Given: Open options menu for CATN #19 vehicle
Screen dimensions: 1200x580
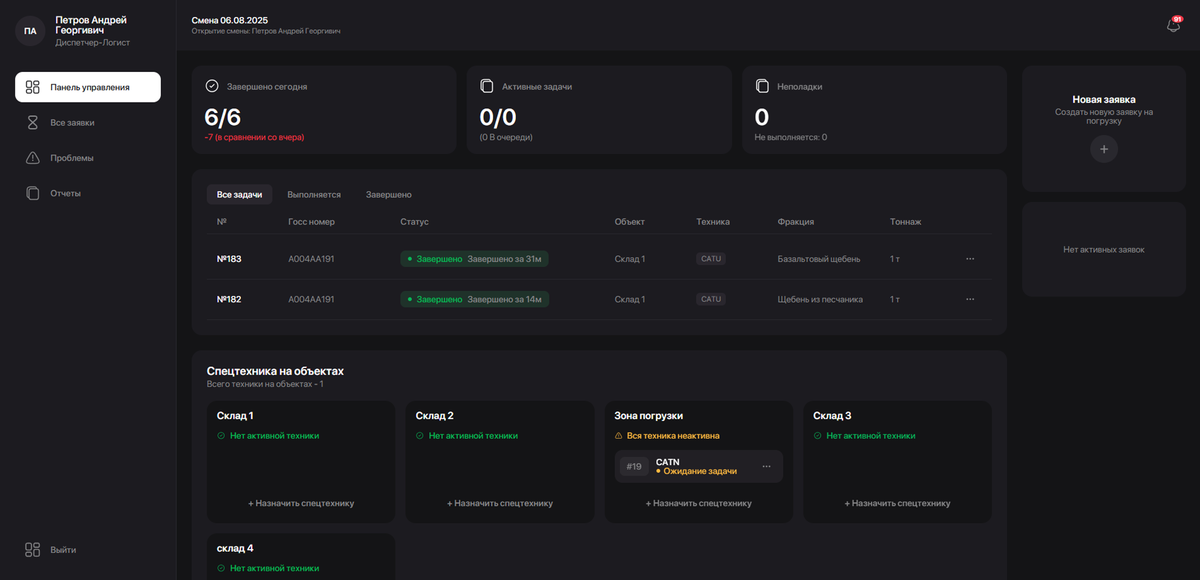Looking at the screenshot, I should point(766,466).
